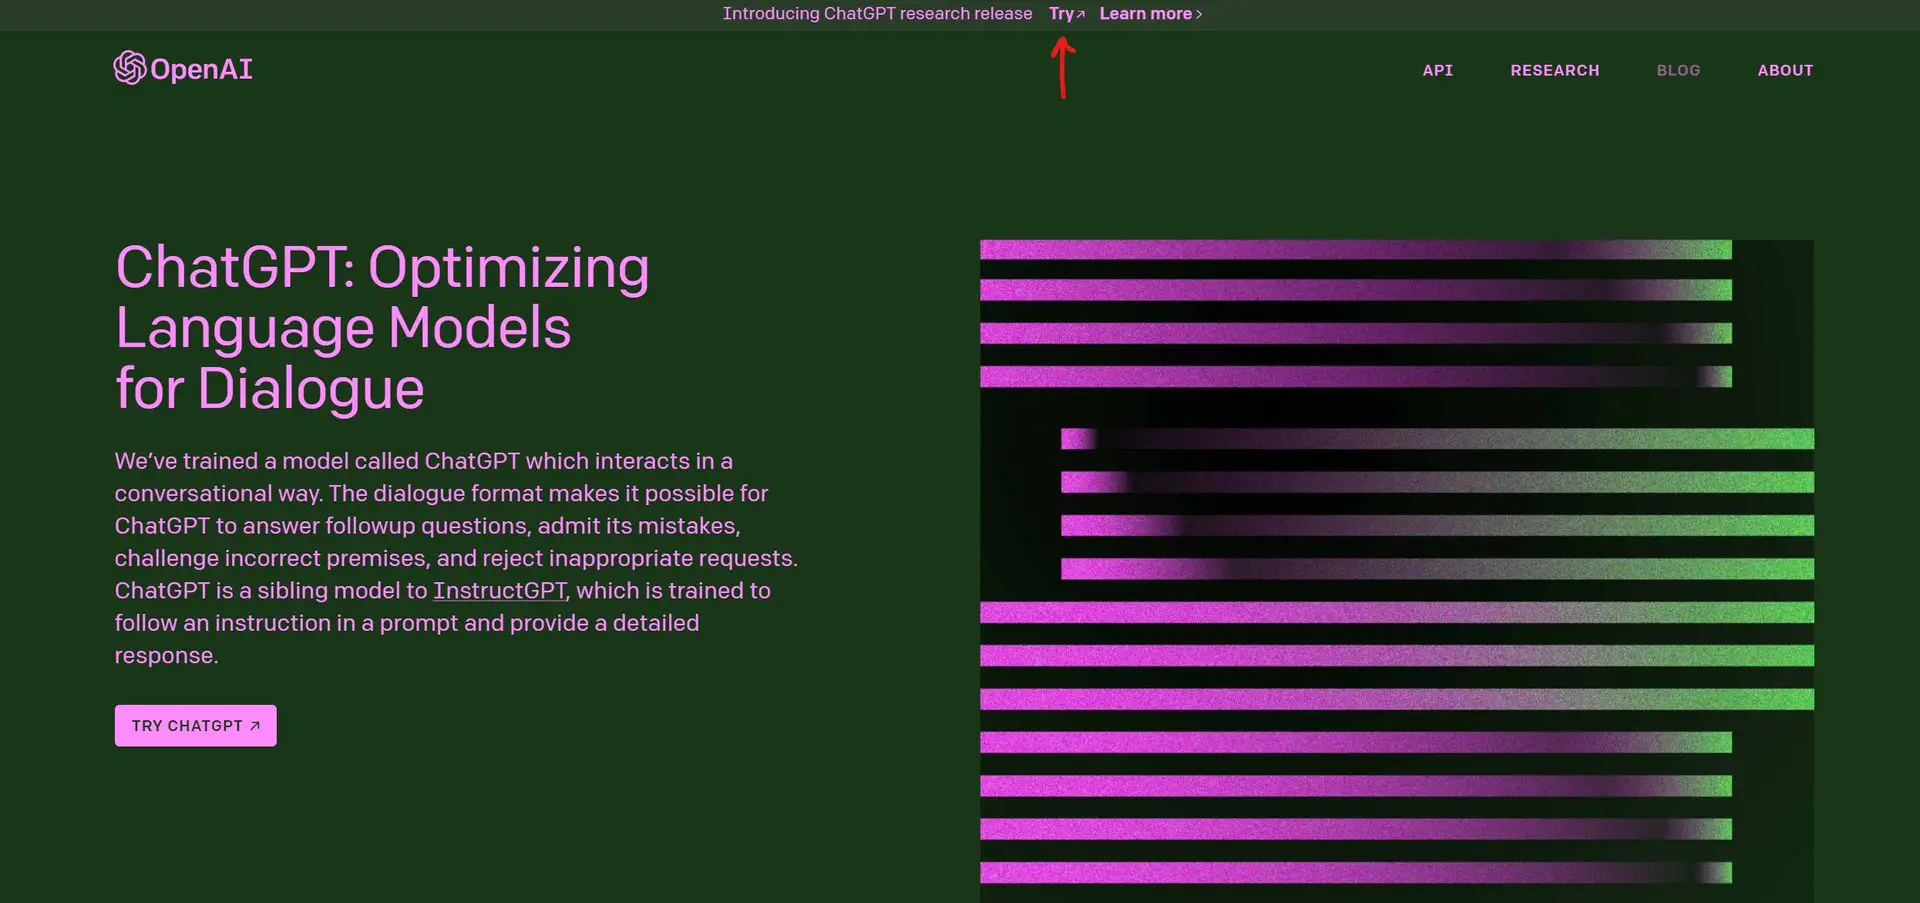Viewport: 1920px width, 903px height.
Task: Click the "ChatGPT: Optimizing Language Models for Dialogue" heading
Action: click(x=382, y=328)
